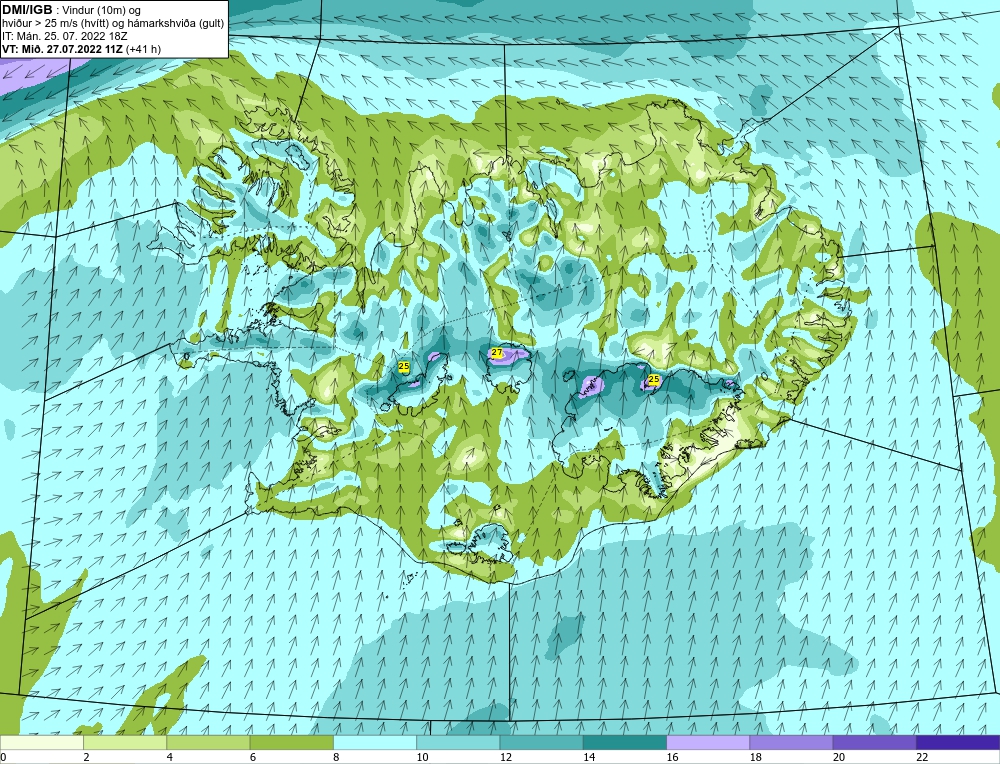Select the 18–20 m/s medium purple legend swatch
Image resolution: width=1000 pixels, height=764 pixels.
click(791, 742)
